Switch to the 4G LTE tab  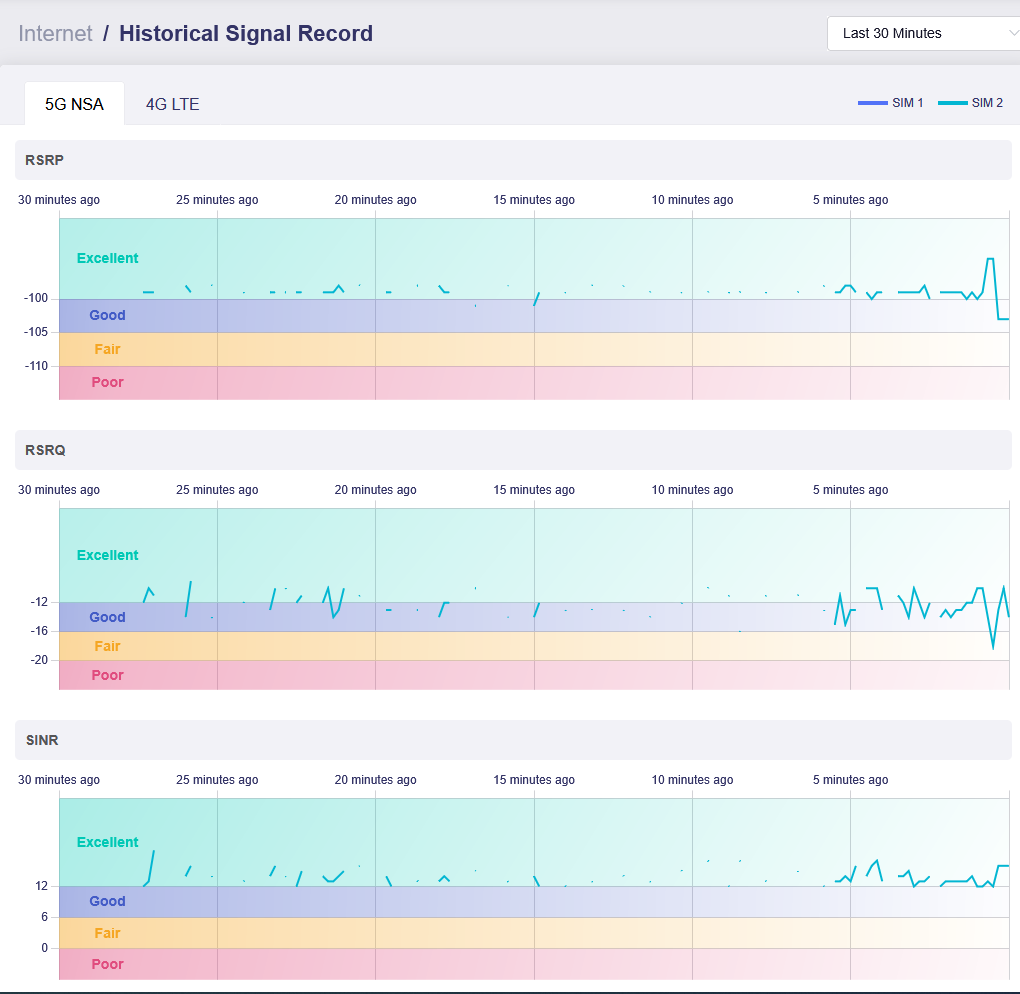point(172,104)
